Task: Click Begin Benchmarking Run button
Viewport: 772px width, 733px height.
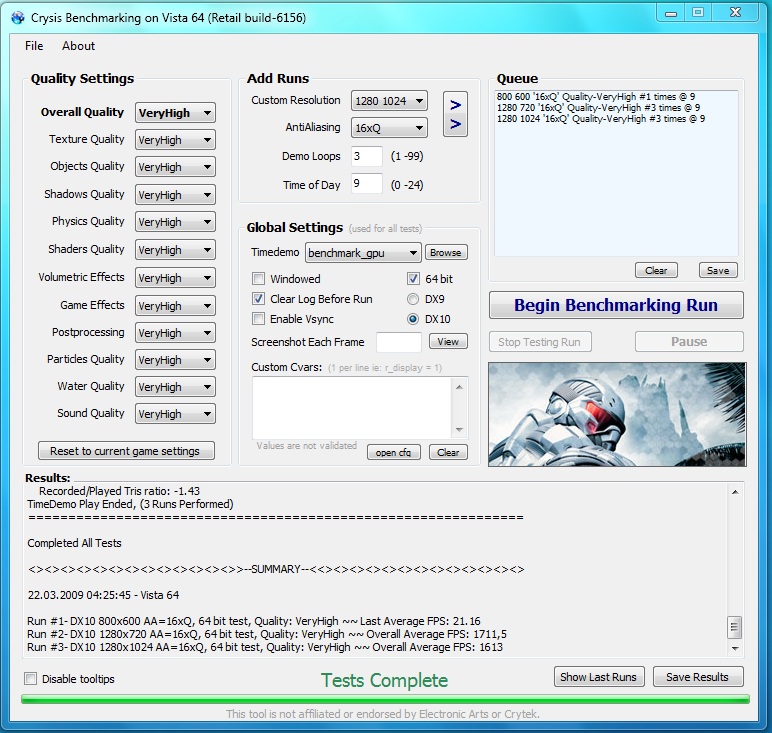Action: pos(616,305)
